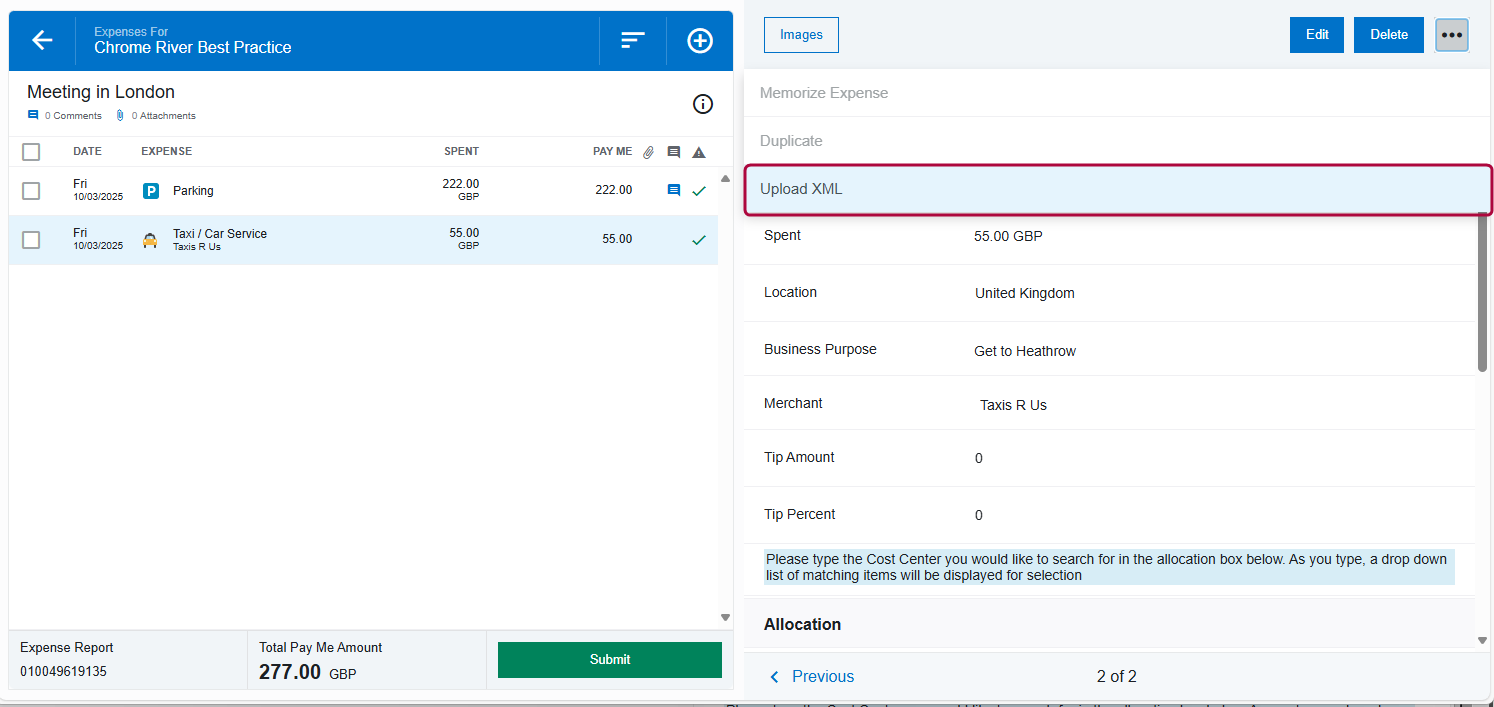Image resolution: width=1494 pixels, height=707 pixels.
Task: Click the taxi expense icon
Action: (150, 240)
